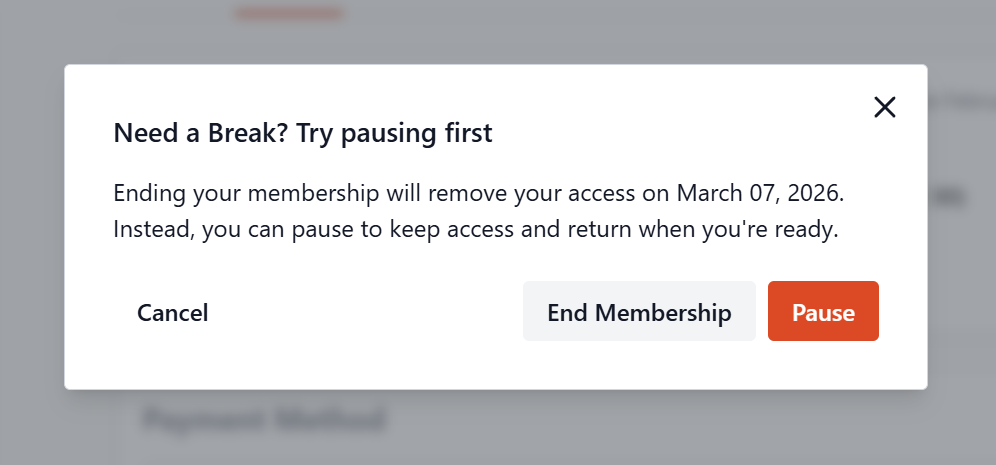This screenshot has width=996, height=465.
Task: Click the dimmed Payment Method heading behind dialog
Action: [263, 420]
